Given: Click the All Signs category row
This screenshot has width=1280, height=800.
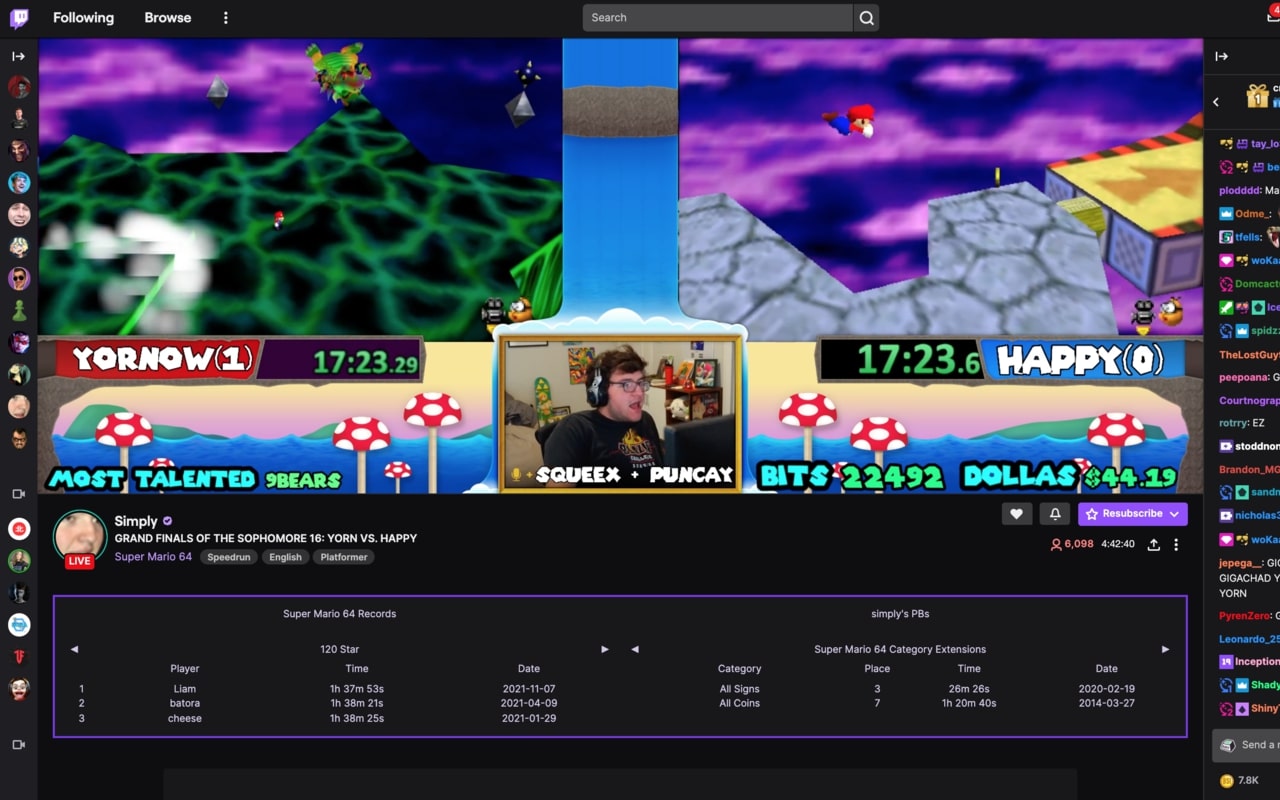Looking at the screenshot, I should [740, 689].
